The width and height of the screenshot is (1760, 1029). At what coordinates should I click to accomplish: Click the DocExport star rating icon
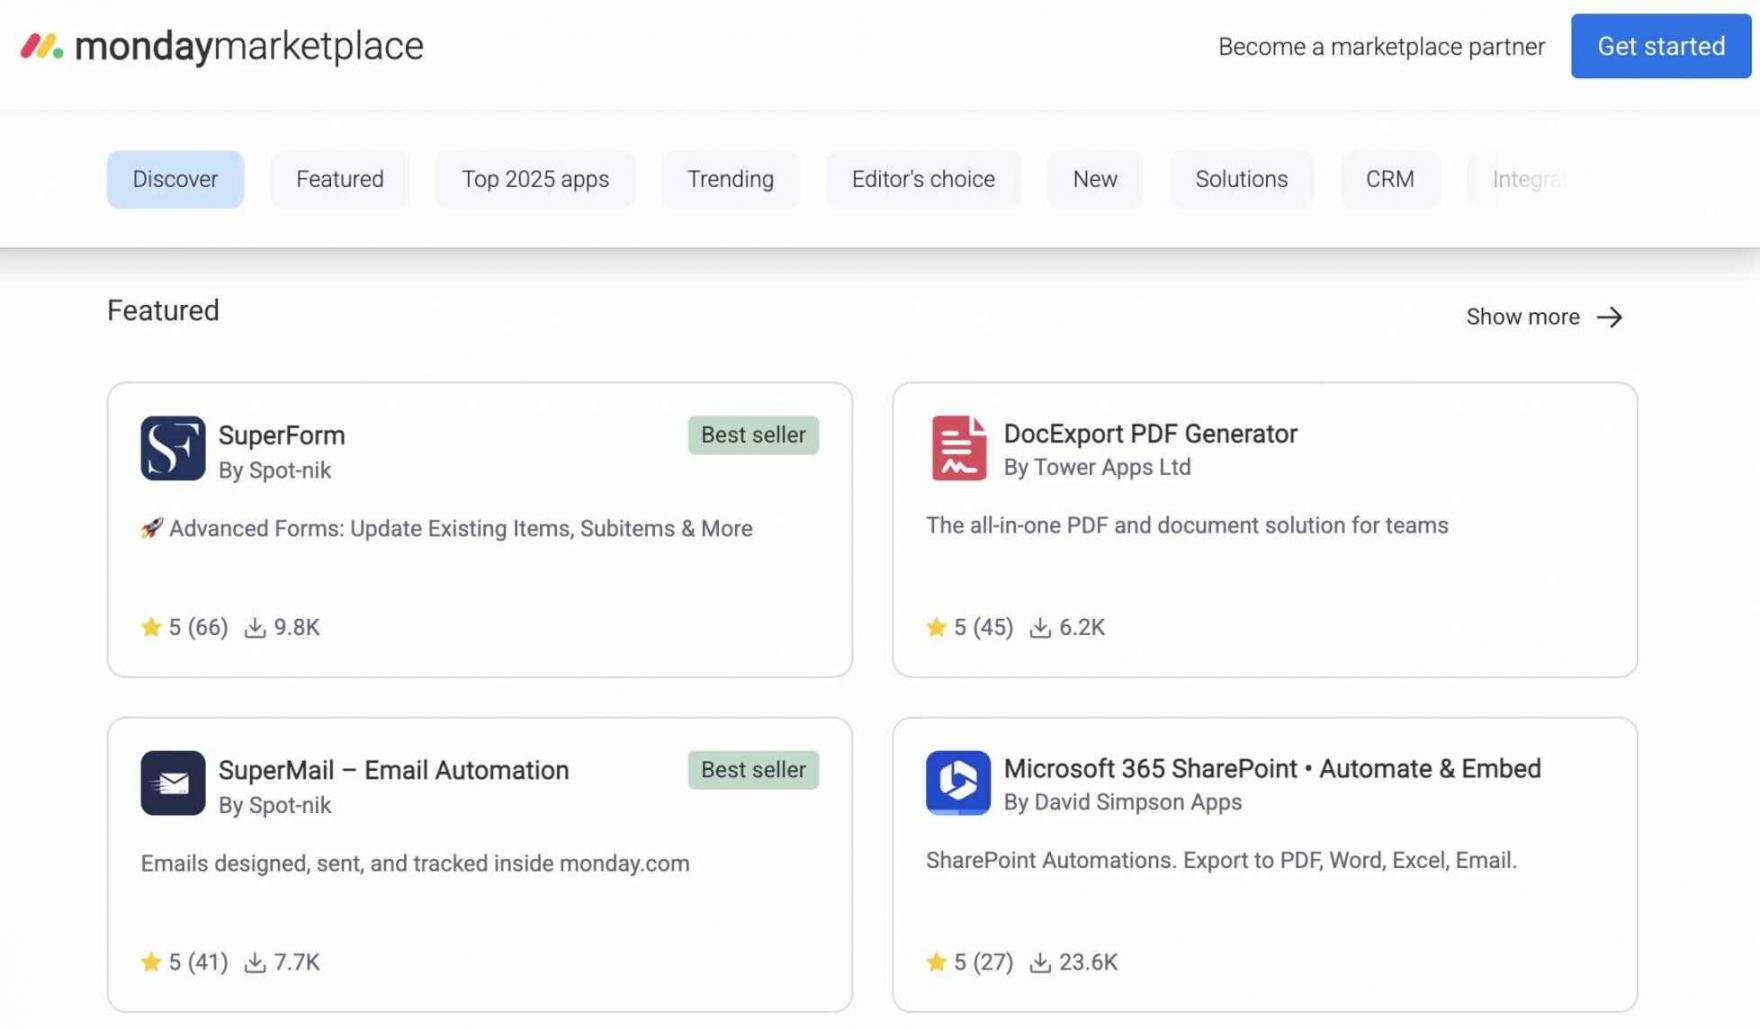point(936,627)
